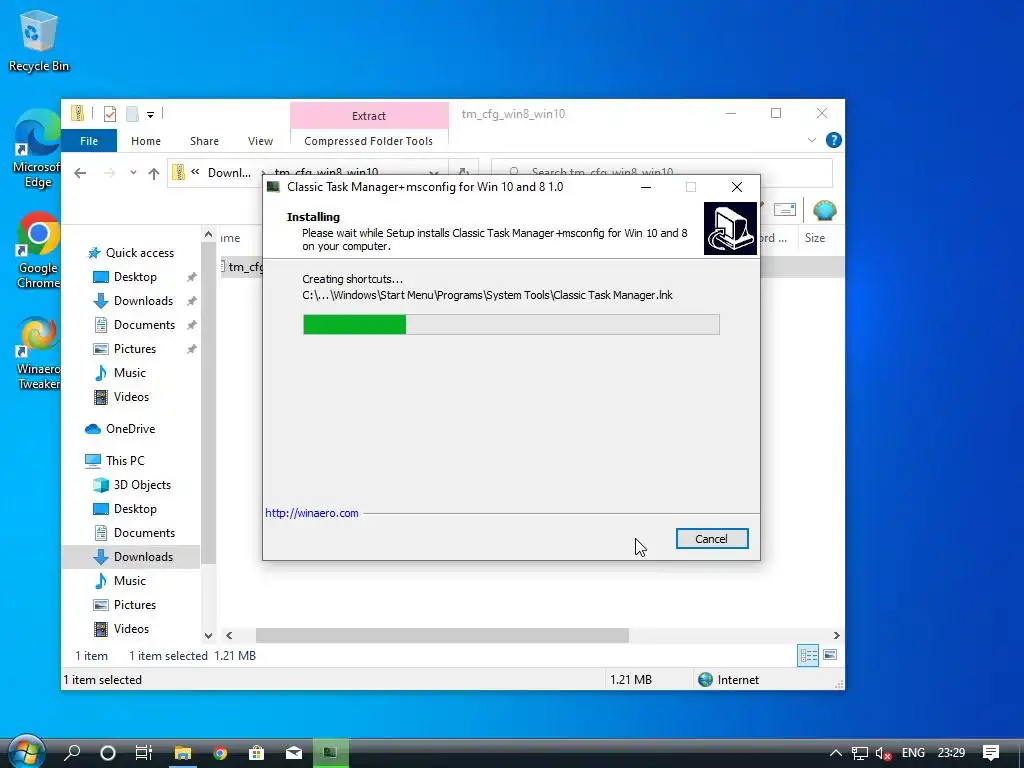Click horizontal scrollbar right arrow

837,635
